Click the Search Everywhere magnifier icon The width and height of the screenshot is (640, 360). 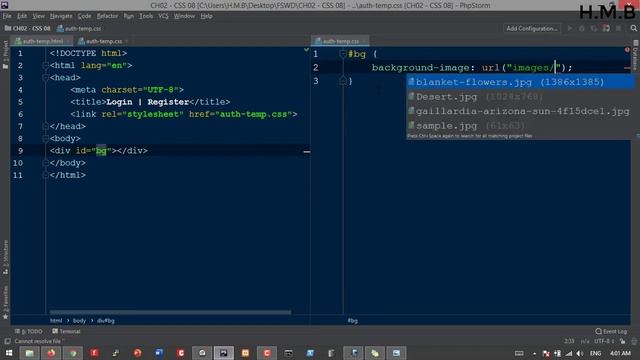point(633,28)
